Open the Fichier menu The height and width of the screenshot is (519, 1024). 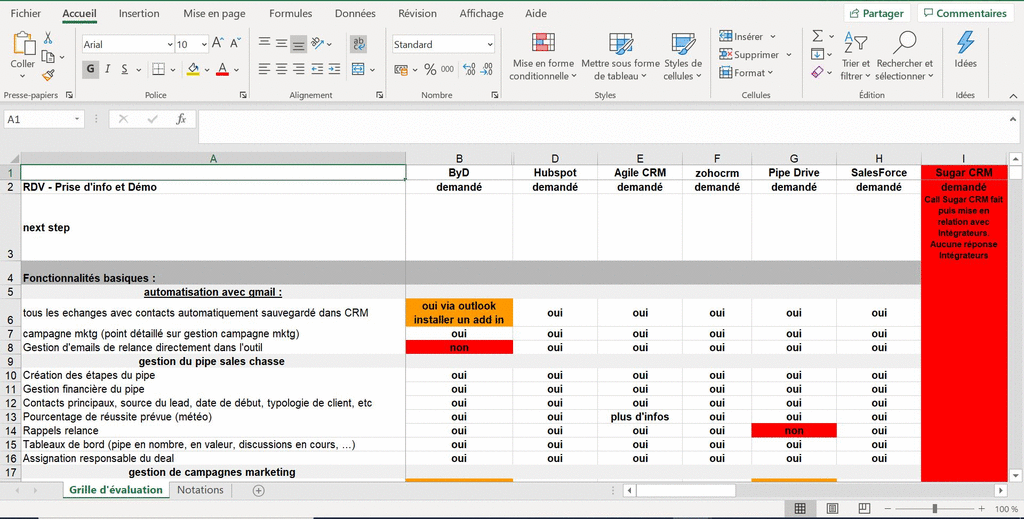(25, 13)
